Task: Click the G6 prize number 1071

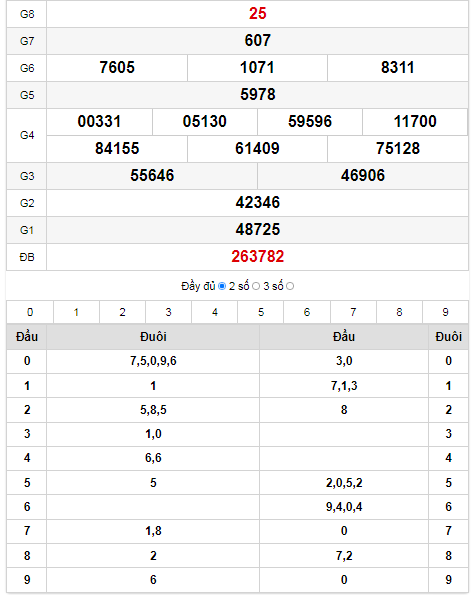Action: point(257,68)
